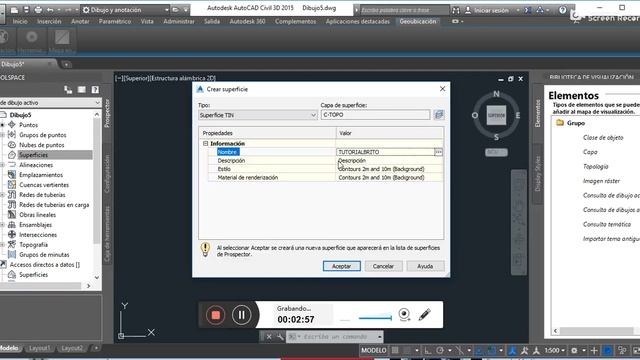Select Cuencas vertientes tree item
Viewport: 640px width, 360px height.
44,185
